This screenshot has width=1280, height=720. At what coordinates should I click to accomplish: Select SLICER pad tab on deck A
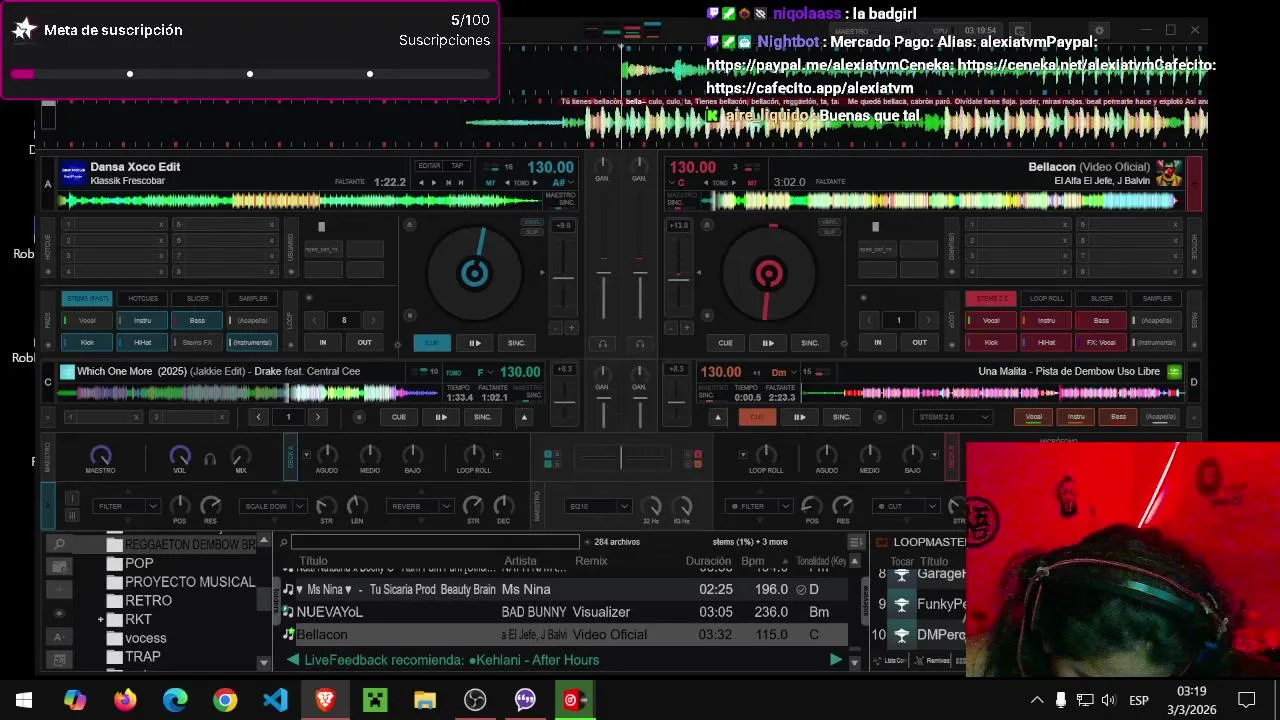pyautogui.click(x=198, y=298)
